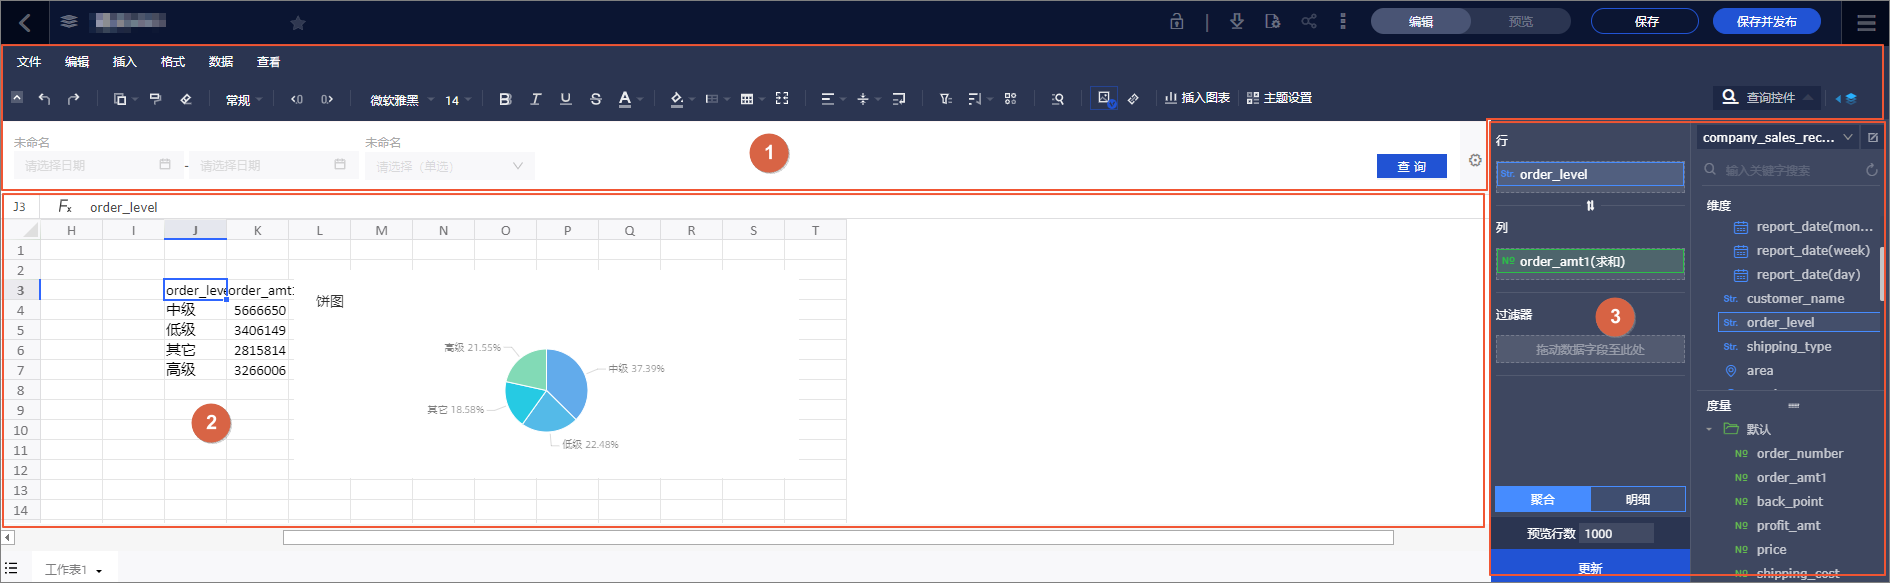1890x583 pixels.
Task: Open Theme Settings (主题设置)
Action: click(1279, 98)
